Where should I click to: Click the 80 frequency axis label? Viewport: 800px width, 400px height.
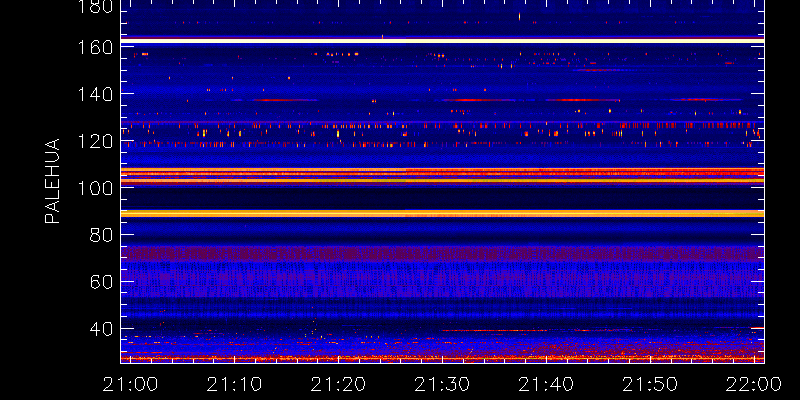coord(102,235)
